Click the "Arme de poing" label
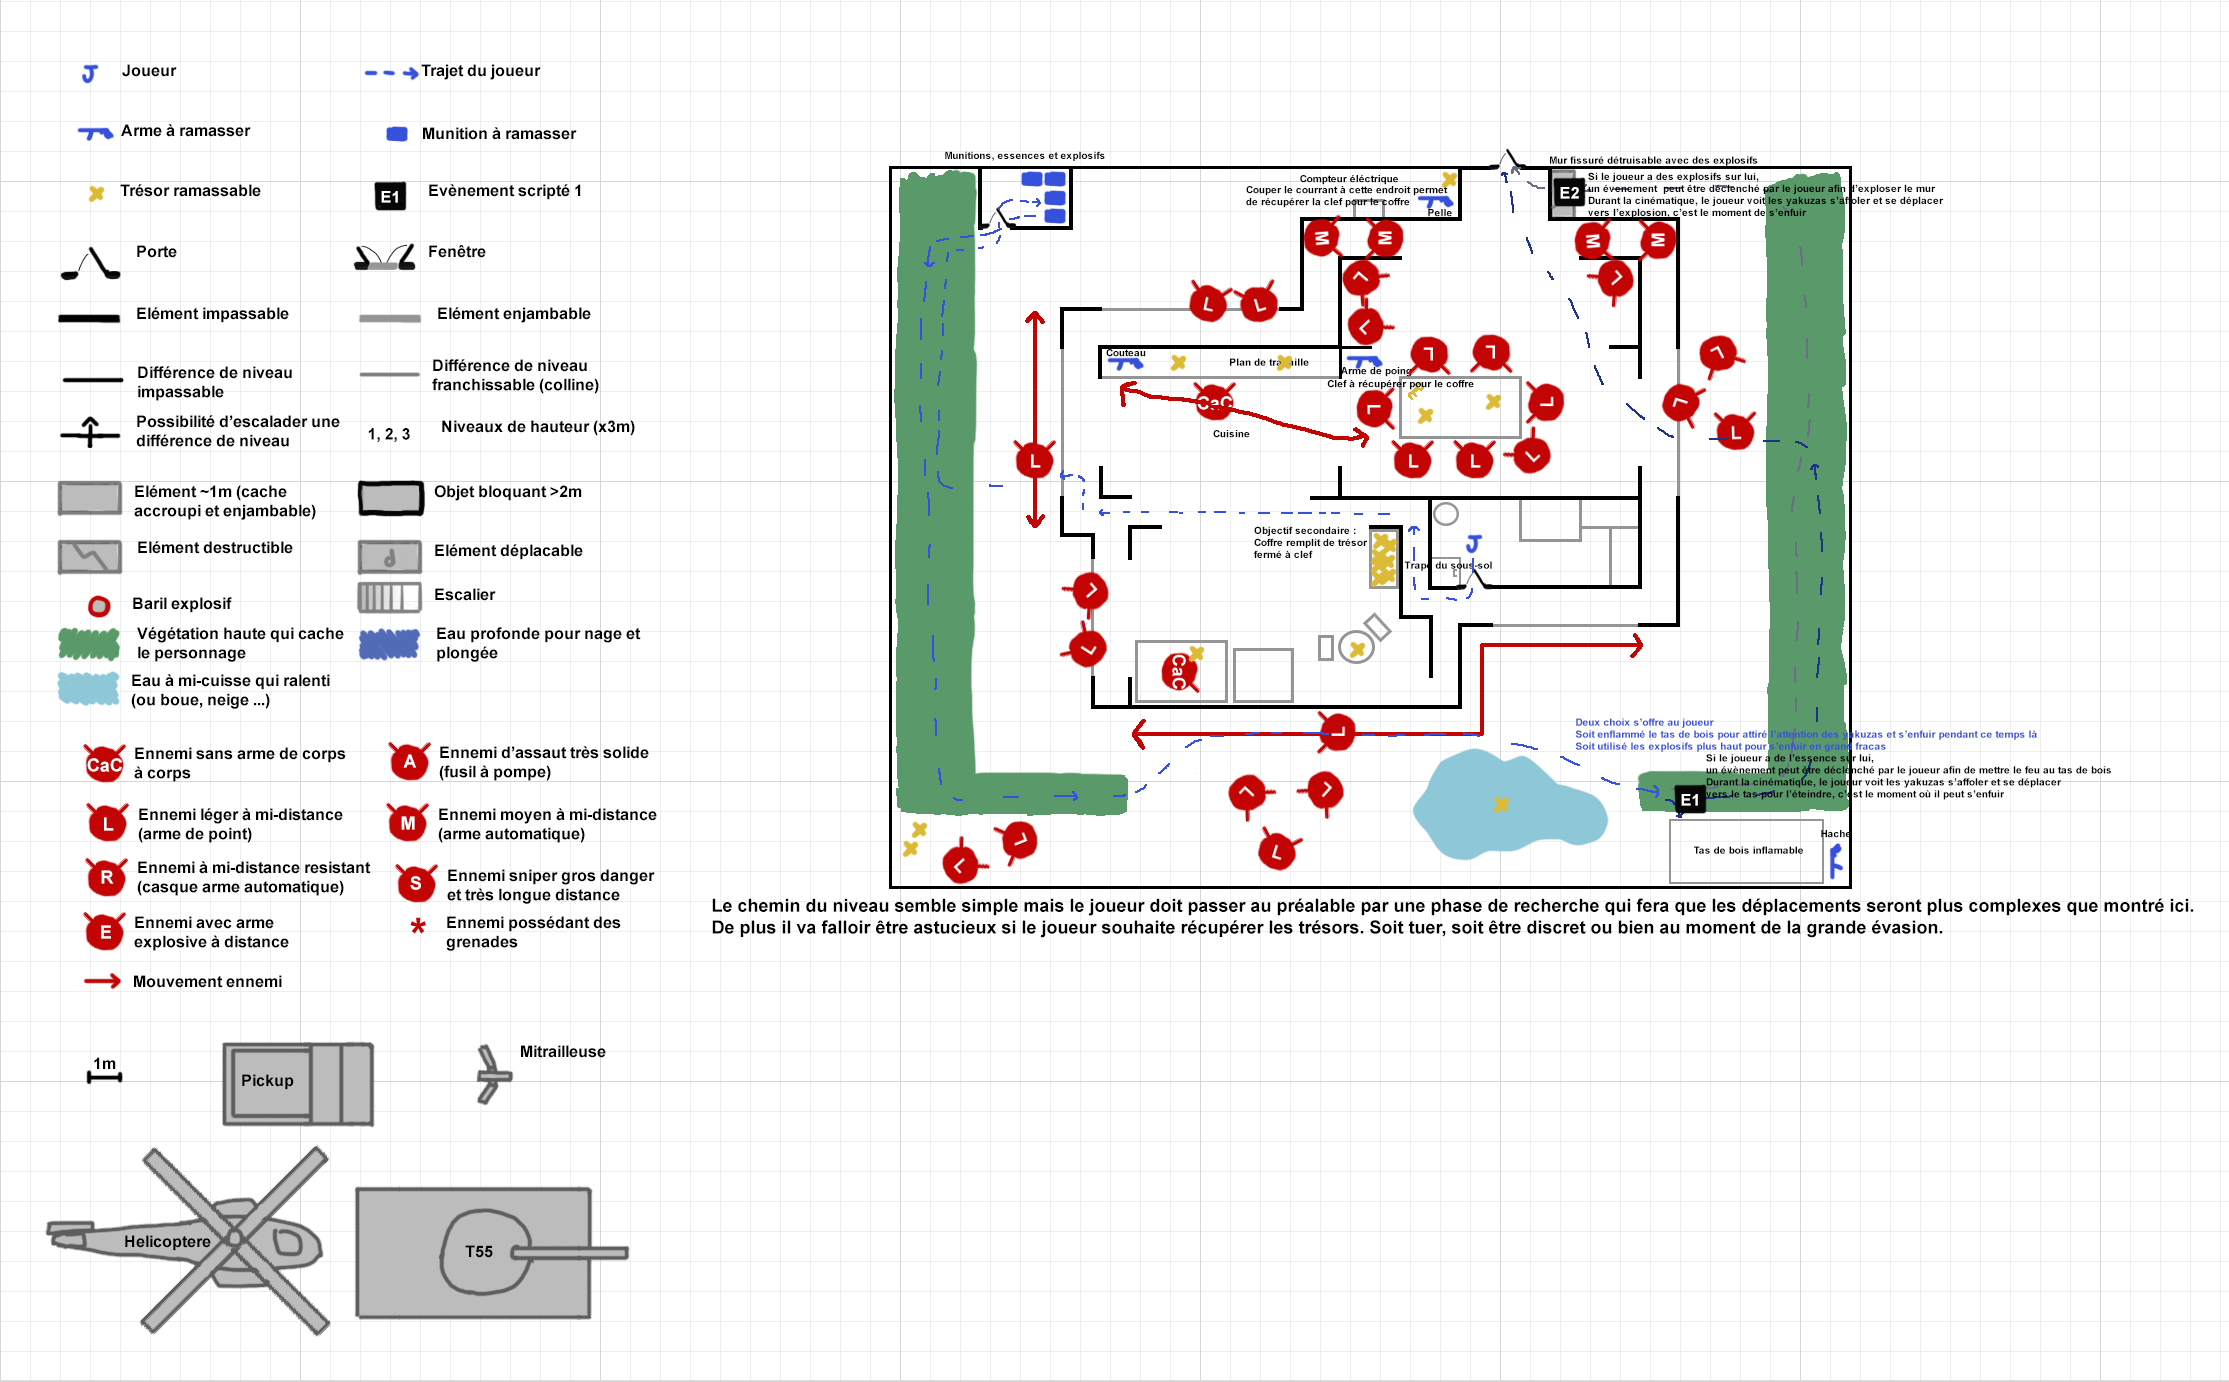 [x=1377, y=371]
